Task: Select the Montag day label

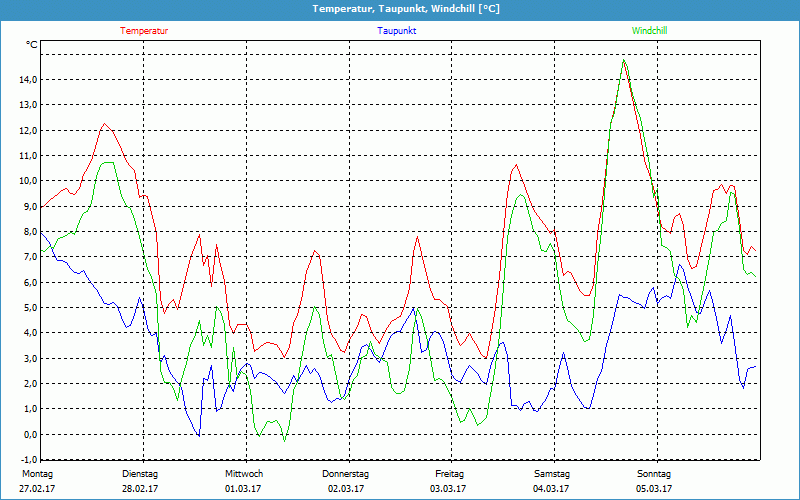Action: tap(36, 473)
